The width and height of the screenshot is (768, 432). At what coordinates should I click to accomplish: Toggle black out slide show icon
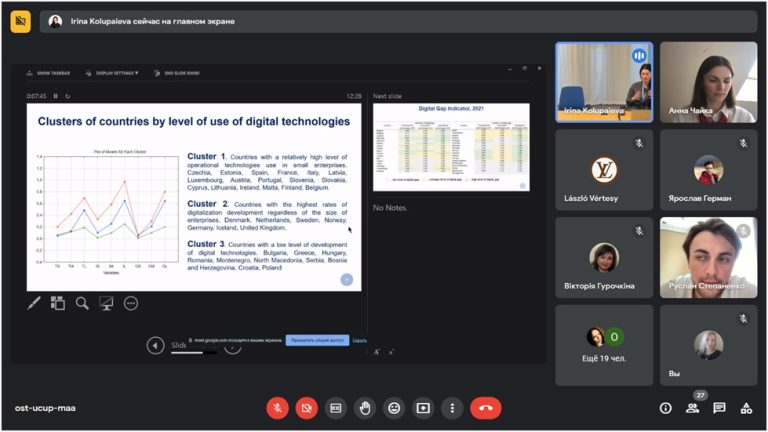106,303
